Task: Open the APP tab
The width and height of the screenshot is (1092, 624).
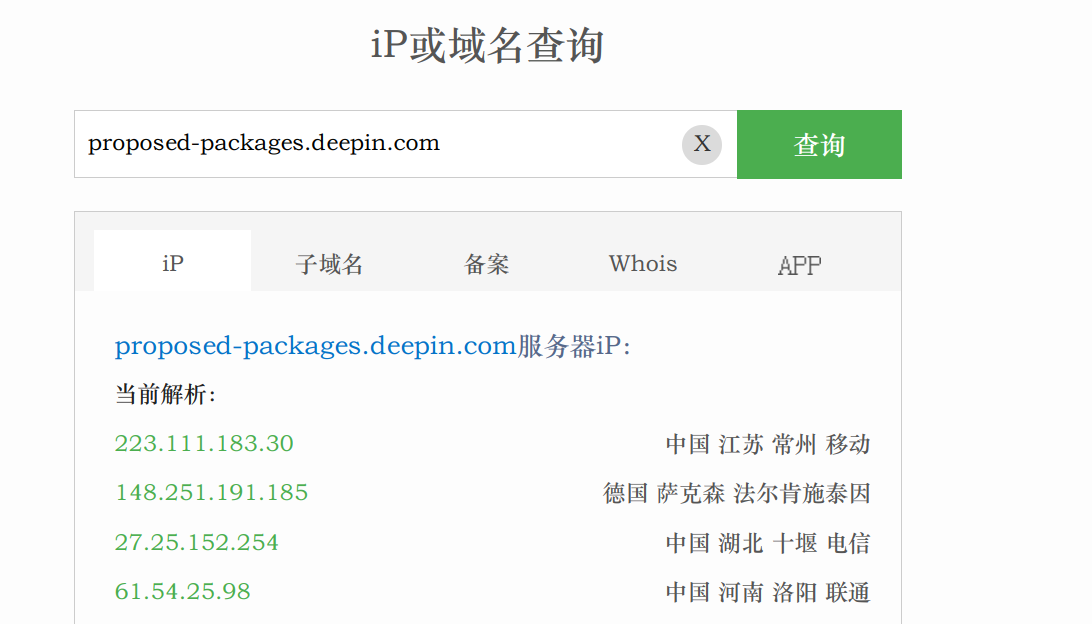Action: pyautogui.click(x=800, y=264)
